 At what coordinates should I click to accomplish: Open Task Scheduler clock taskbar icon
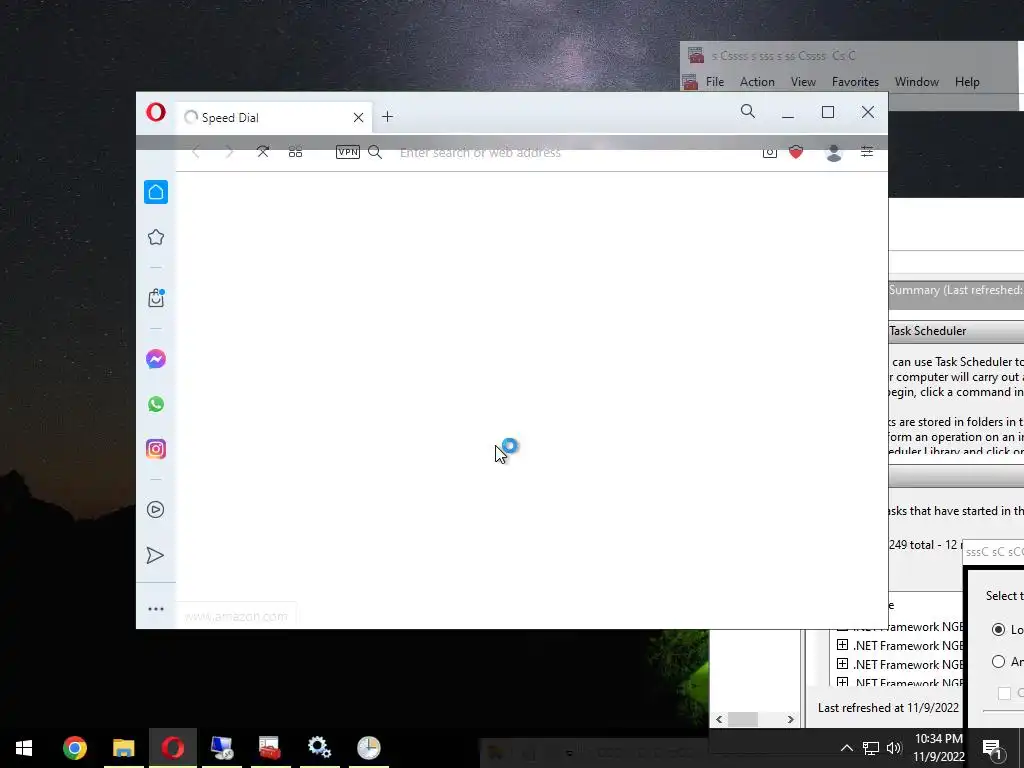point(368,748)
